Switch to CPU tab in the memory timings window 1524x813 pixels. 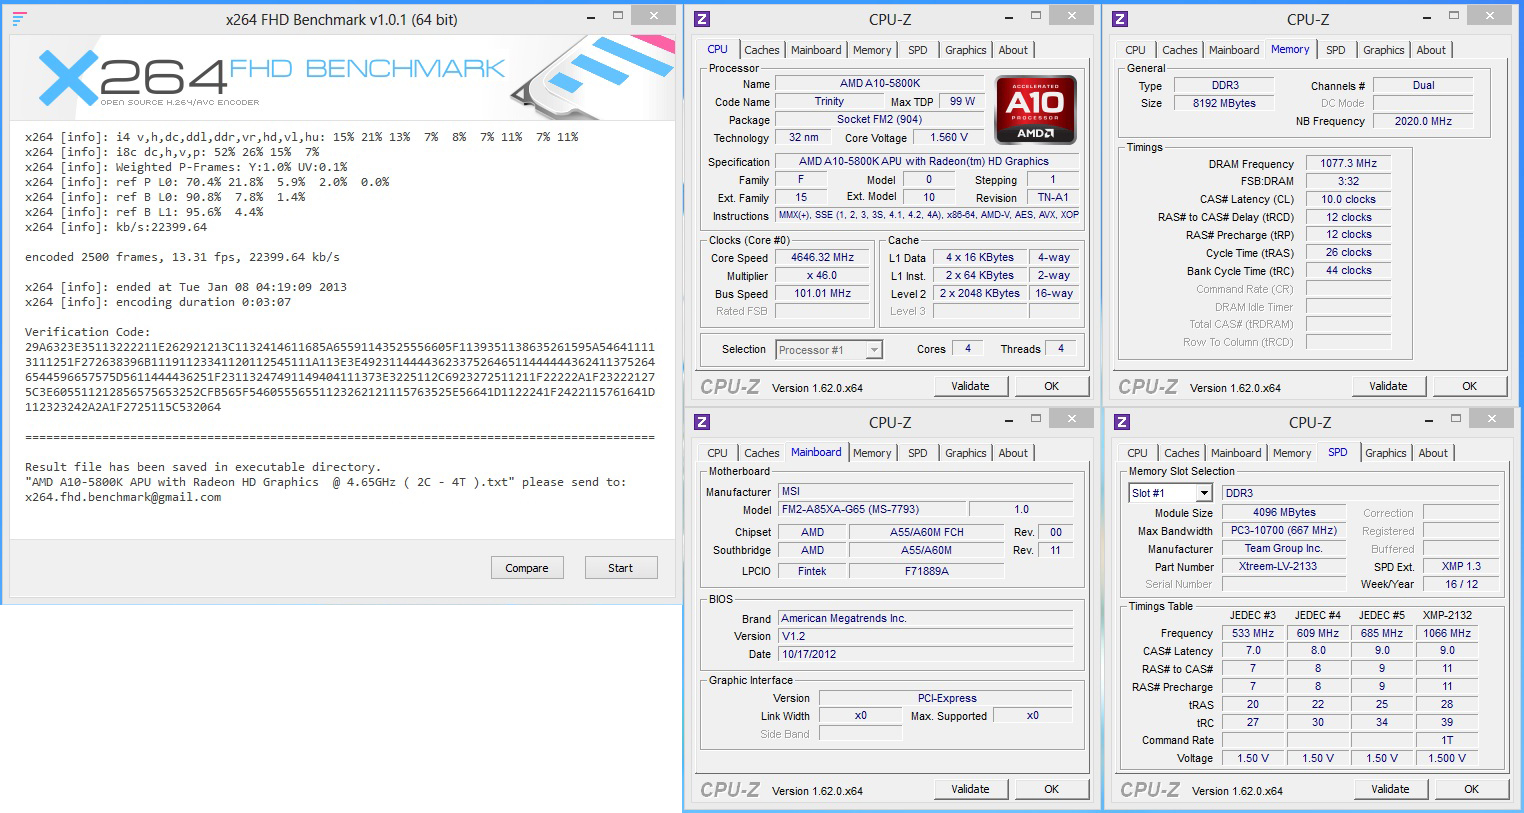(x=1135, y=50)
